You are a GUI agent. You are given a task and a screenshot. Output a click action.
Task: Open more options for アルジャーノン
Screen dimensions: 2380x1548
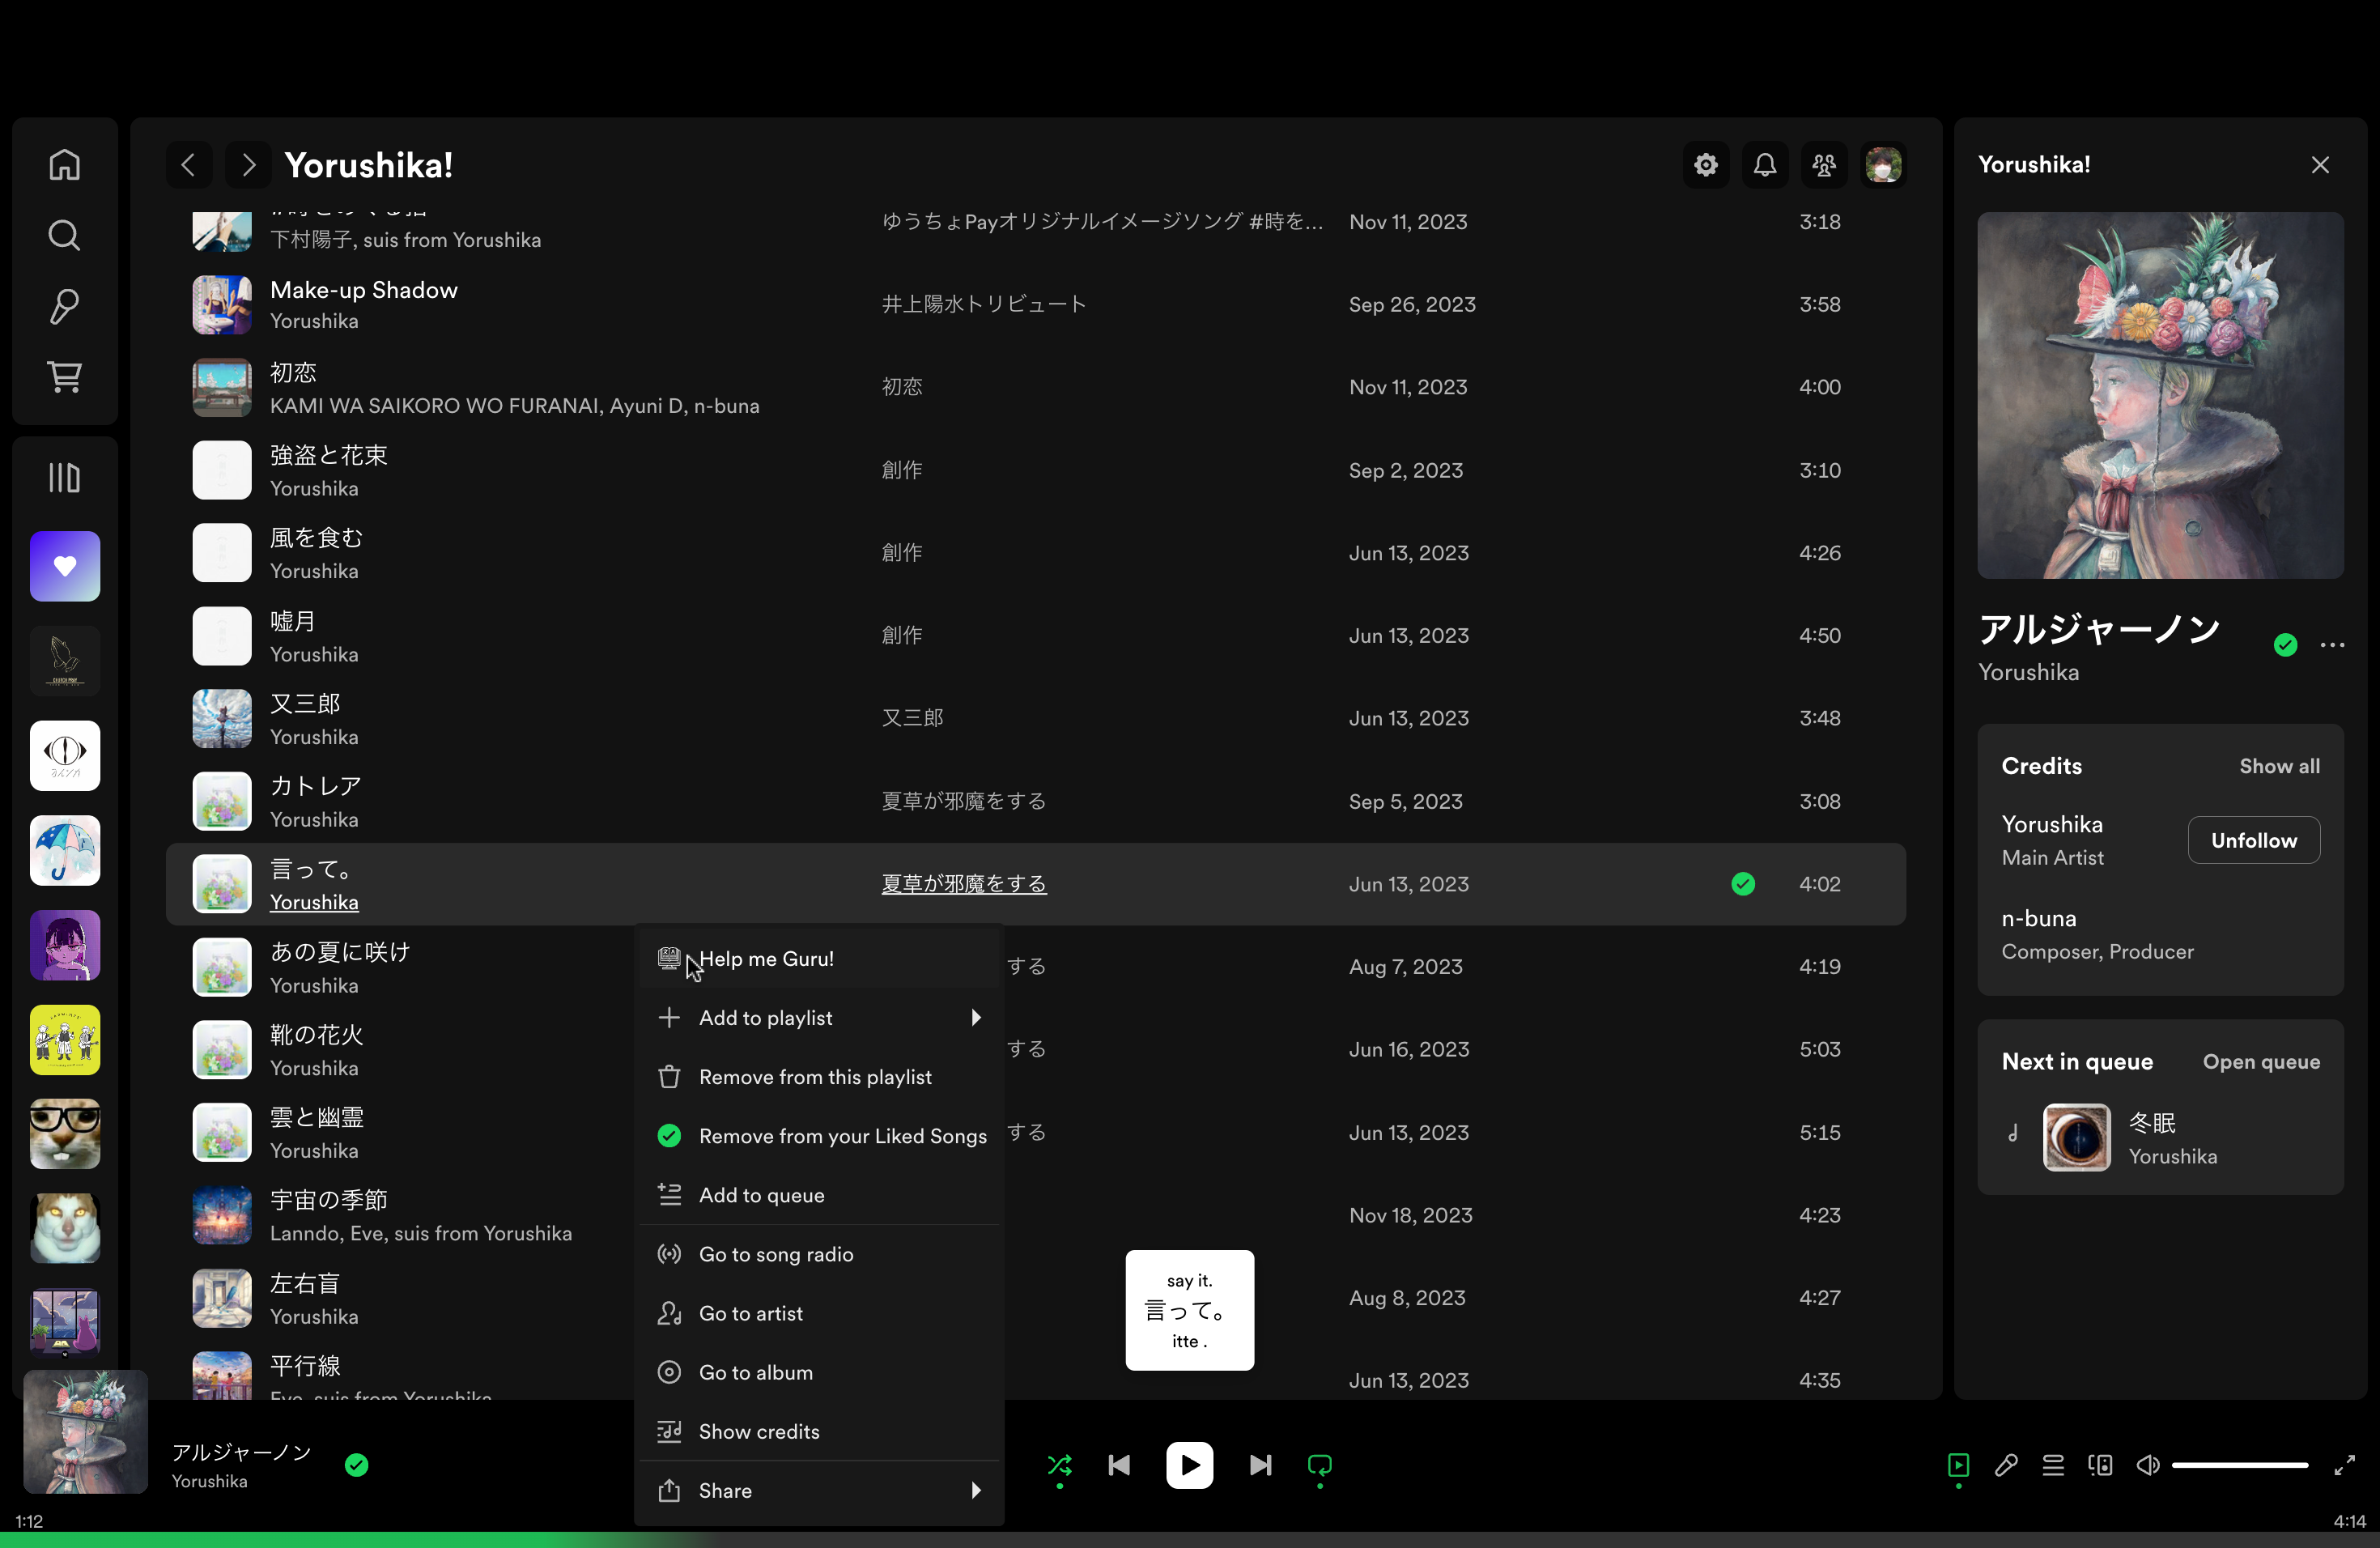tap(2332, 646)
